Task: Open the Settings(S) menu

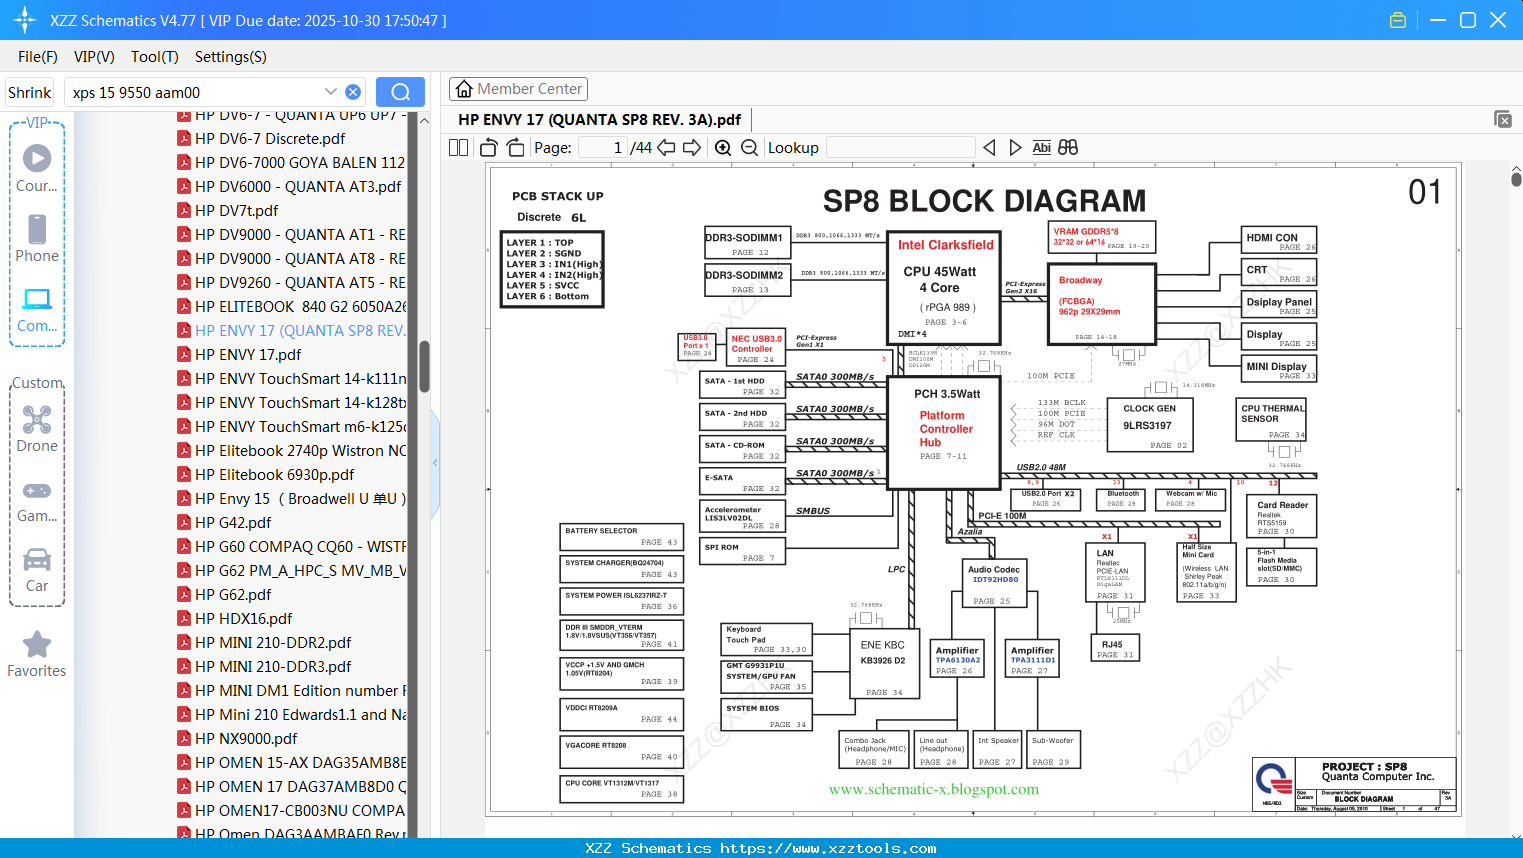Action: pos(231,57)
